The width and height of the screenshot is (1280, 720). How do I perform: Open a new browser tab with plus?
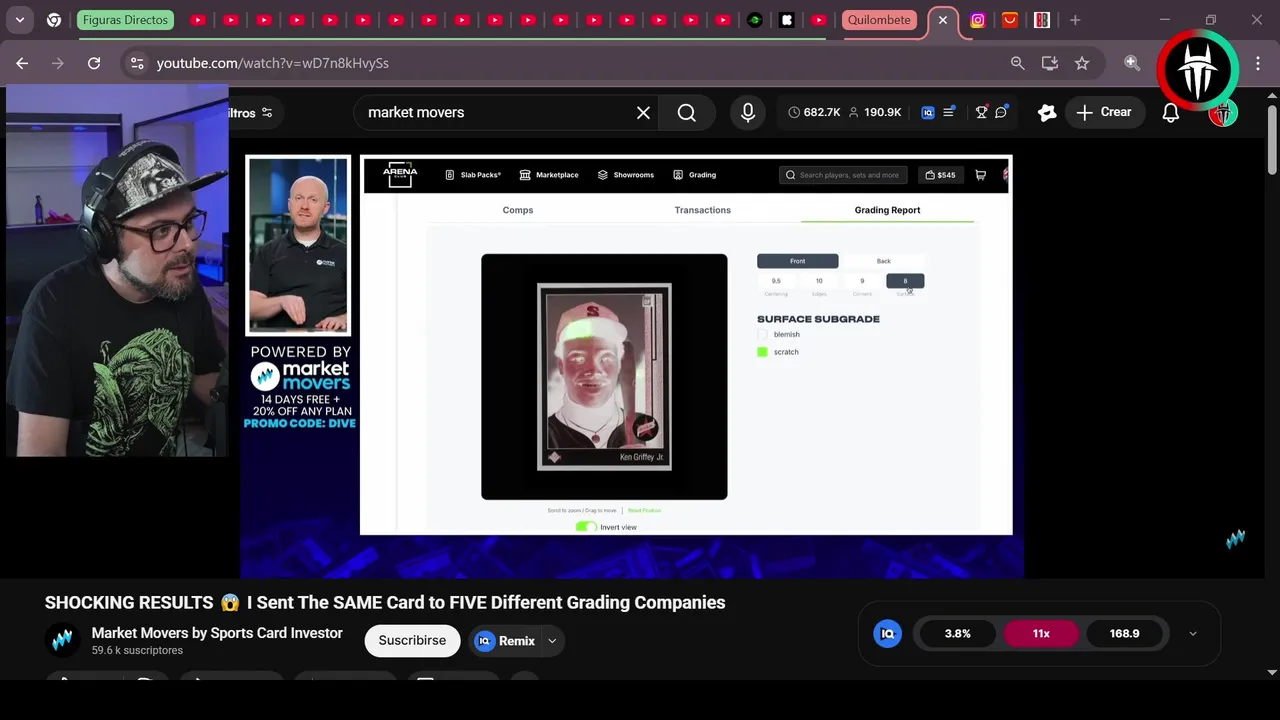point(1075,20)
